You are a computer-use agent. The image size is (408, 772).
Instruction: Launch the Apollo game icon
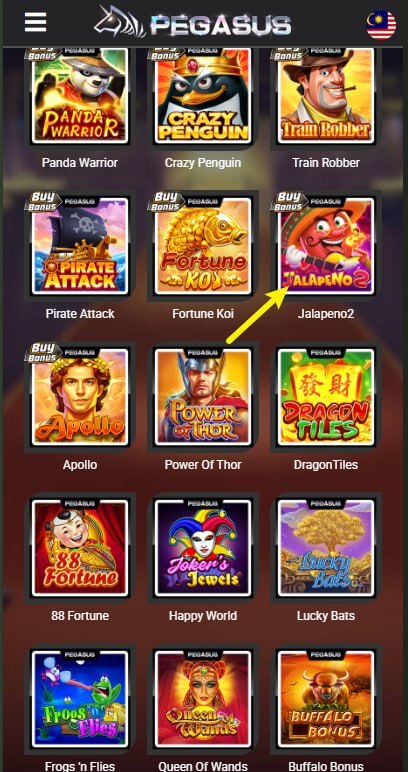click(x=80, y=396)
